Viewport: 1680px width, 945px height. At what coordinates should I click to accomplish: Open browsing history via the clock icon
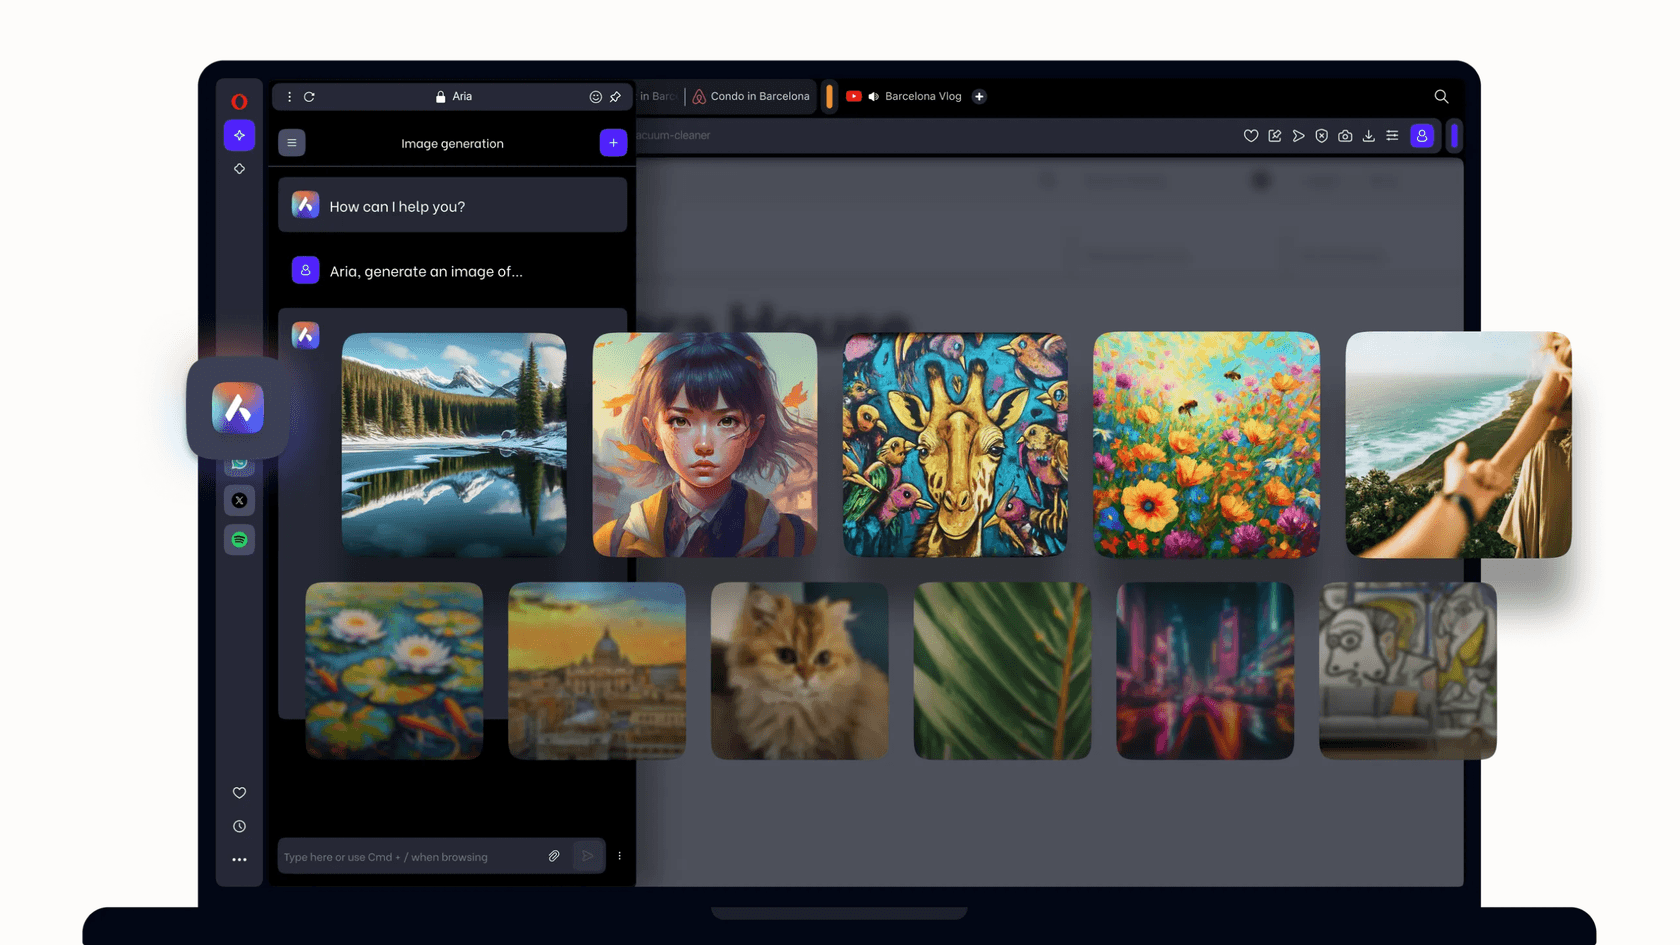point(239,826)
